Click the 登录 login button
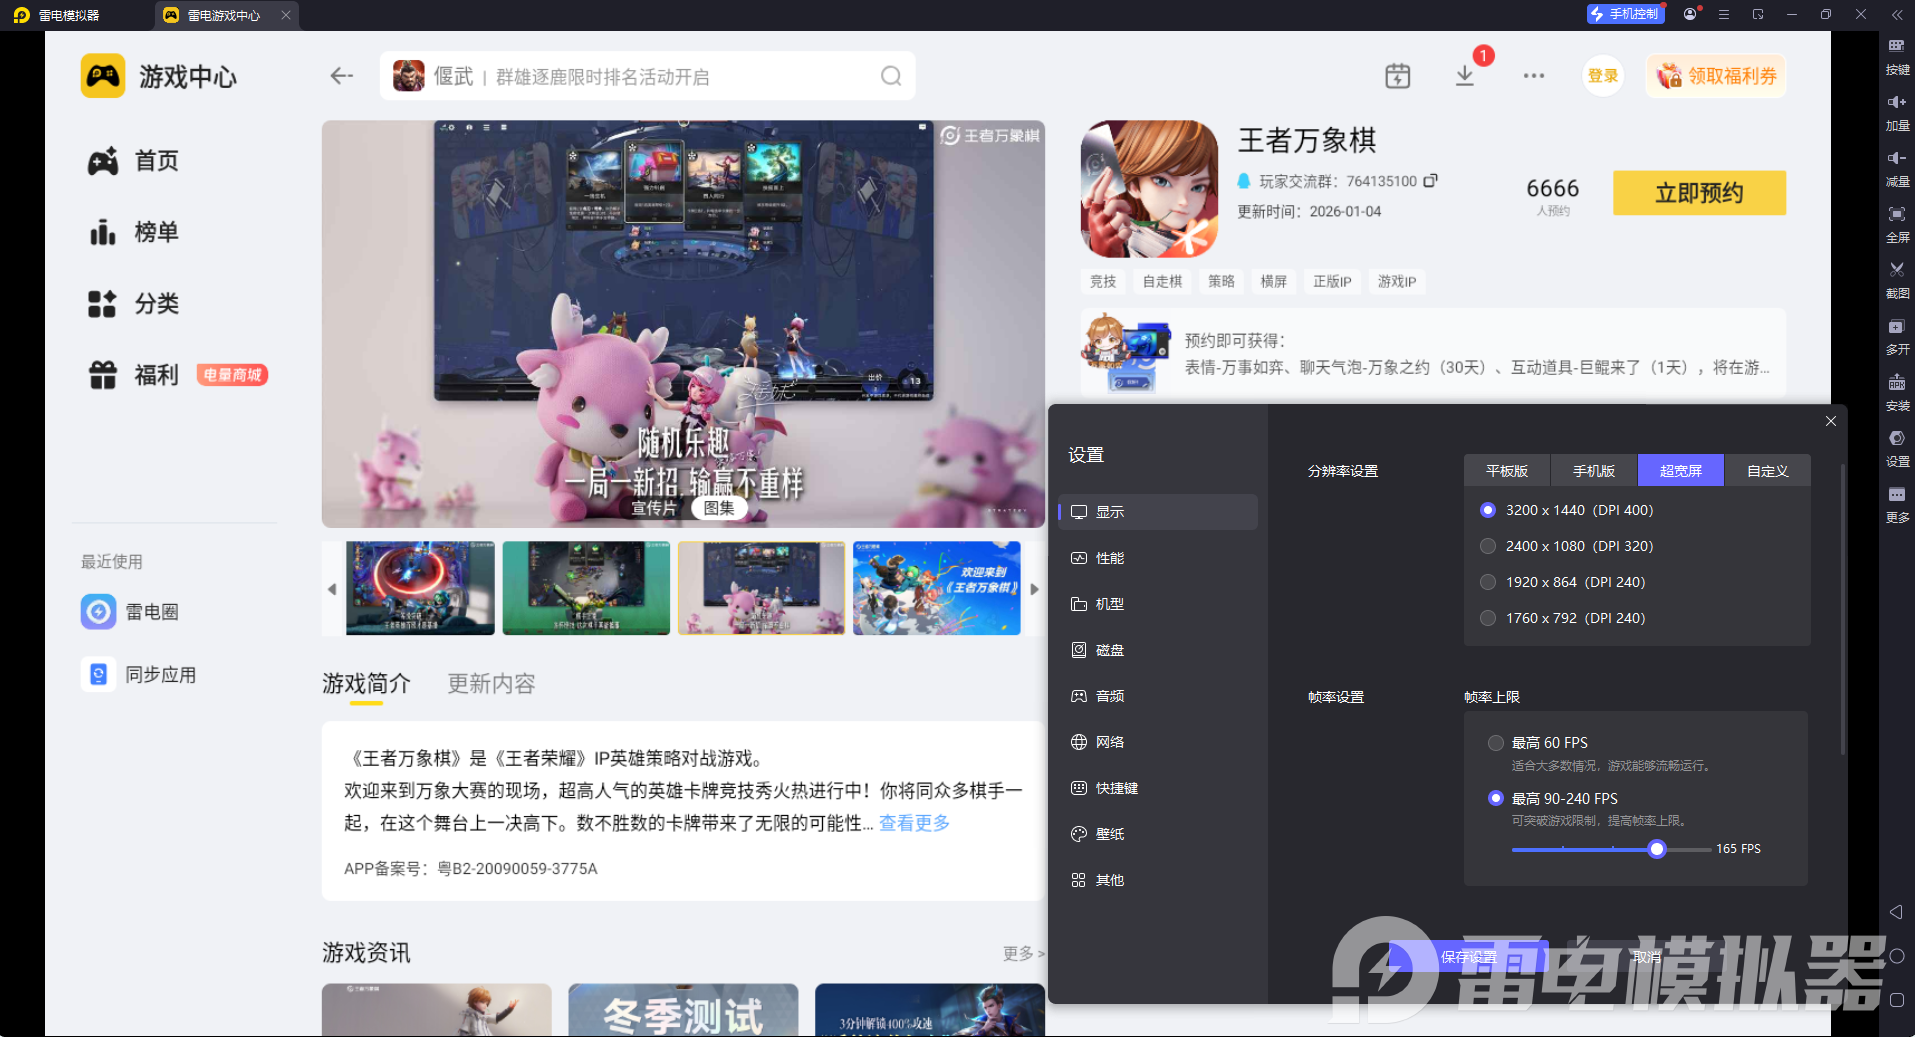The image size is (1915, 1037). pyautogui.click(x=1603, y=76)
